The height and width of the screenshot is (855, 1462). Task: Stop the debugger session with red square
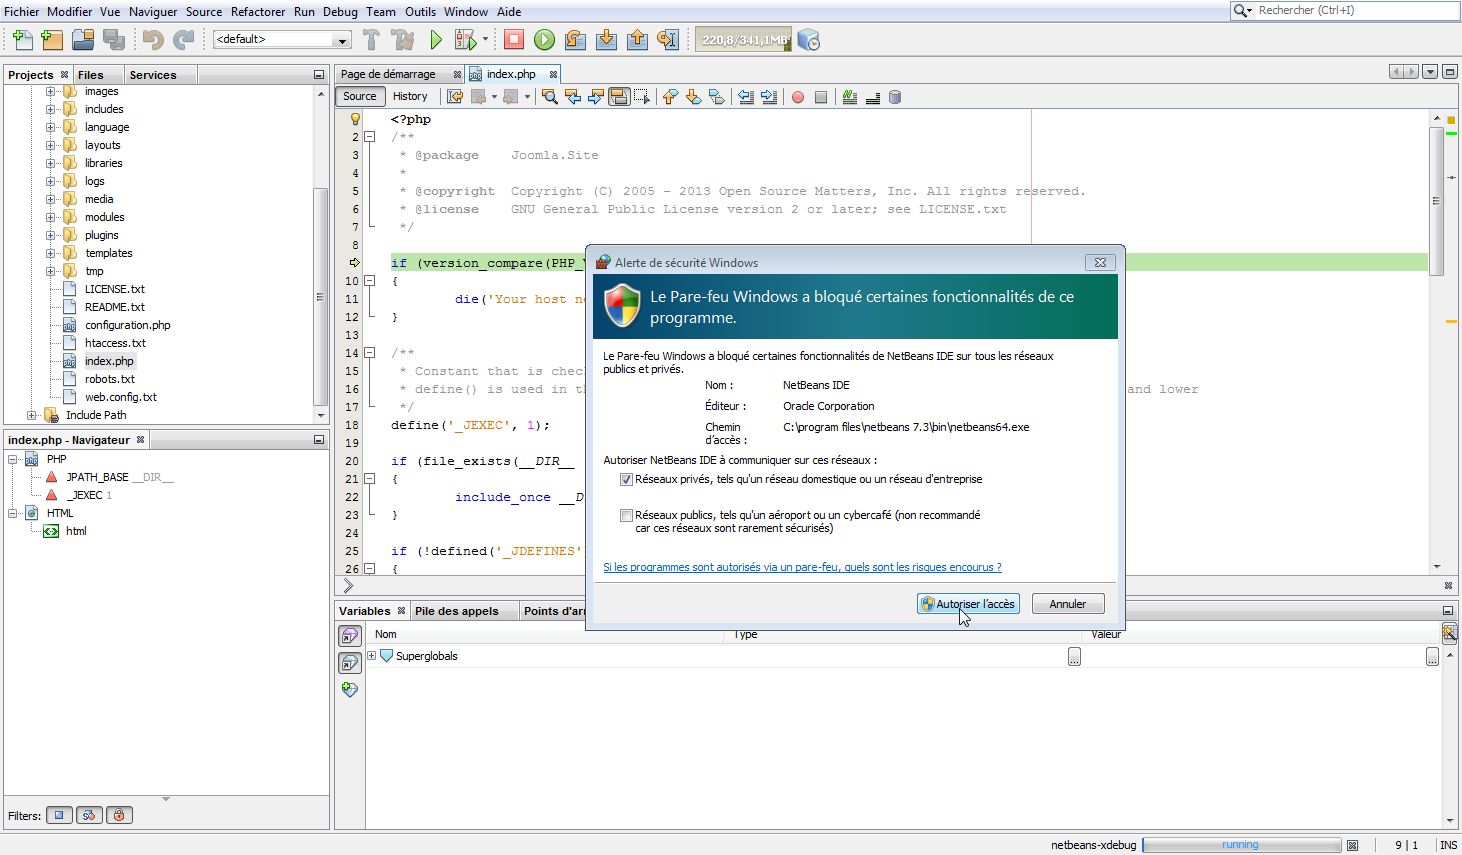[514, 40]
